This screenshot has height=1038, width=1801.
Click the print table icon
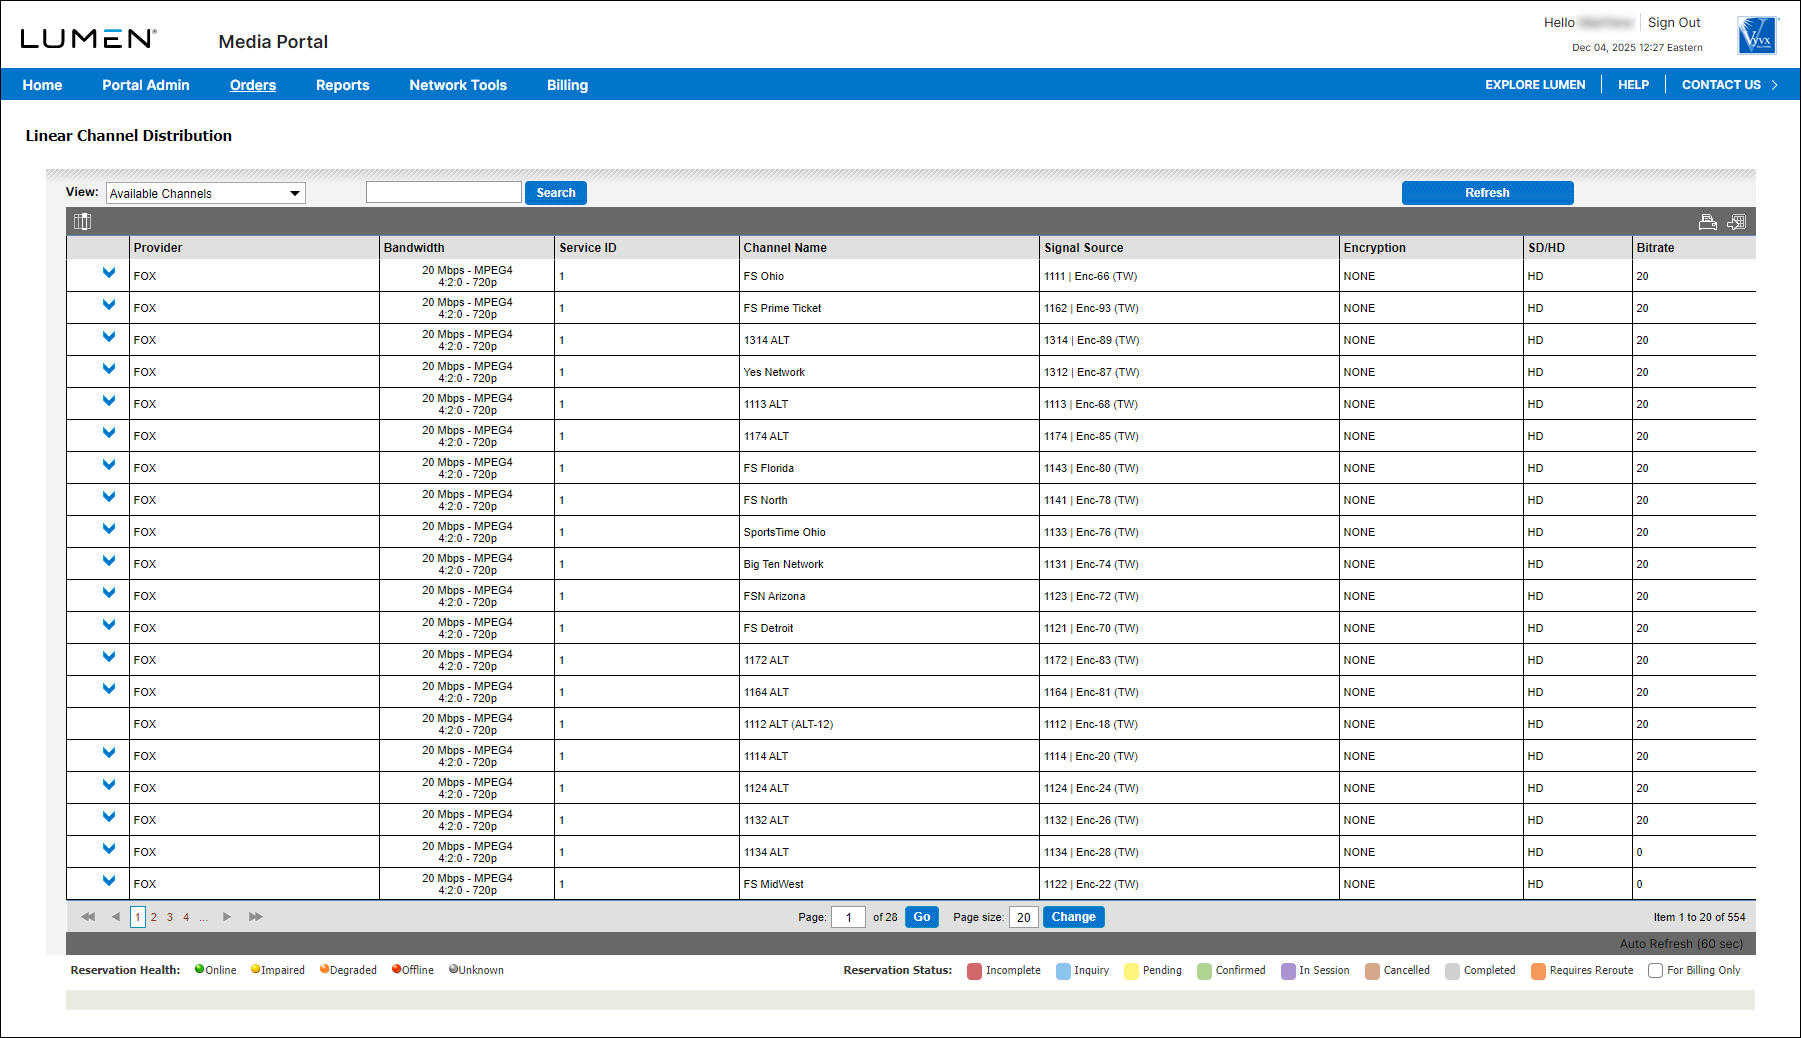pos(1707,222)
